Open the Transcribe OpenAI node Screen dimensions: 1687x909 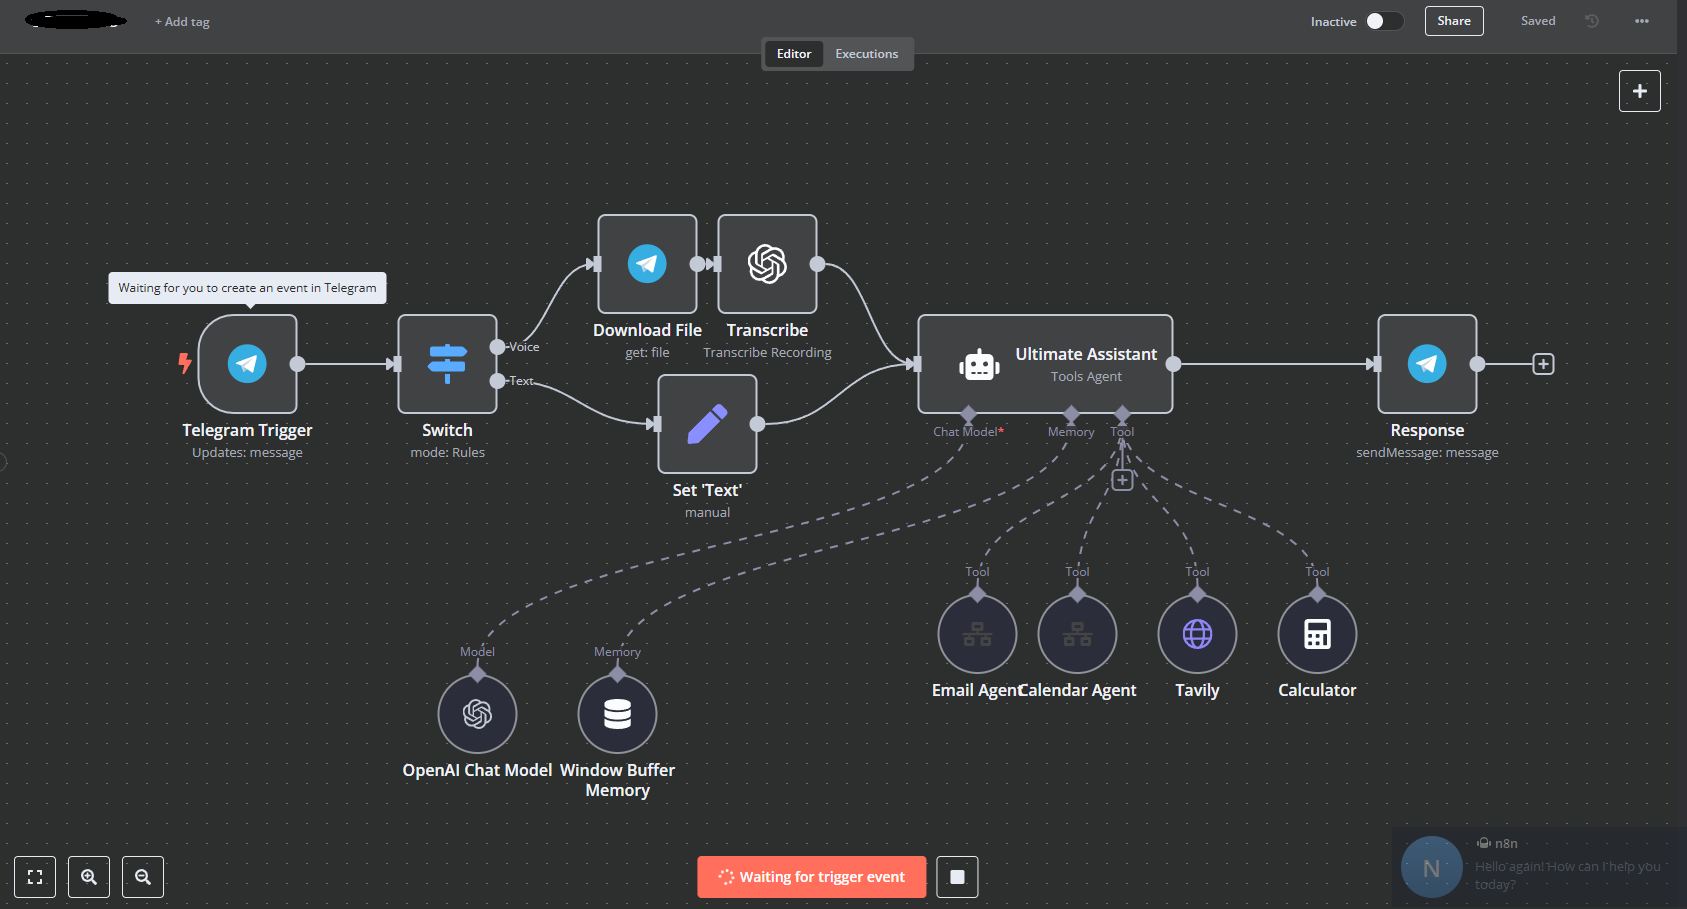click(x=767, y=264)
